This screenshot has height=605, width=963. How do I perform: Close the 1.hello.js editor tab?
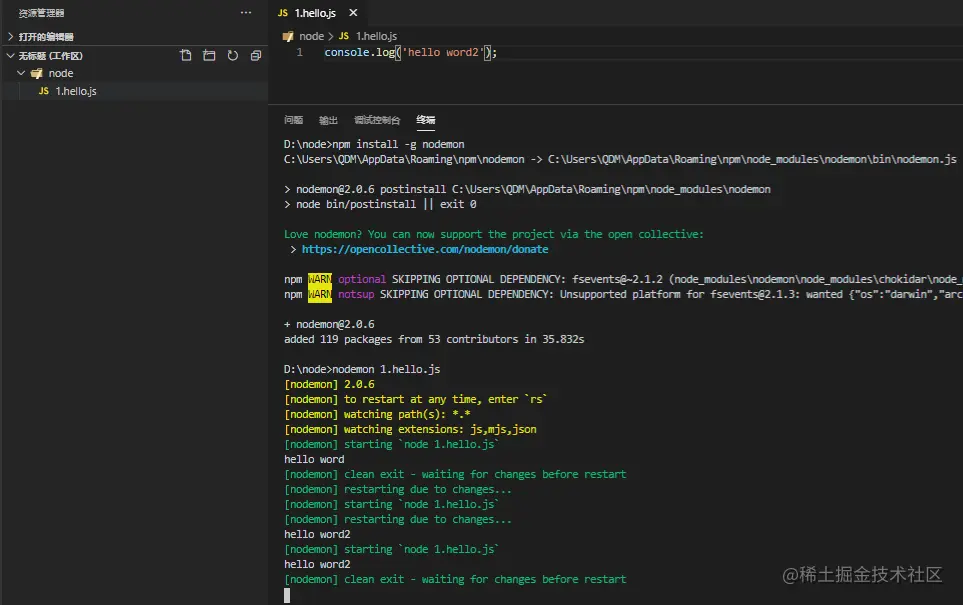pyautogui.click(x=351, y=13)
